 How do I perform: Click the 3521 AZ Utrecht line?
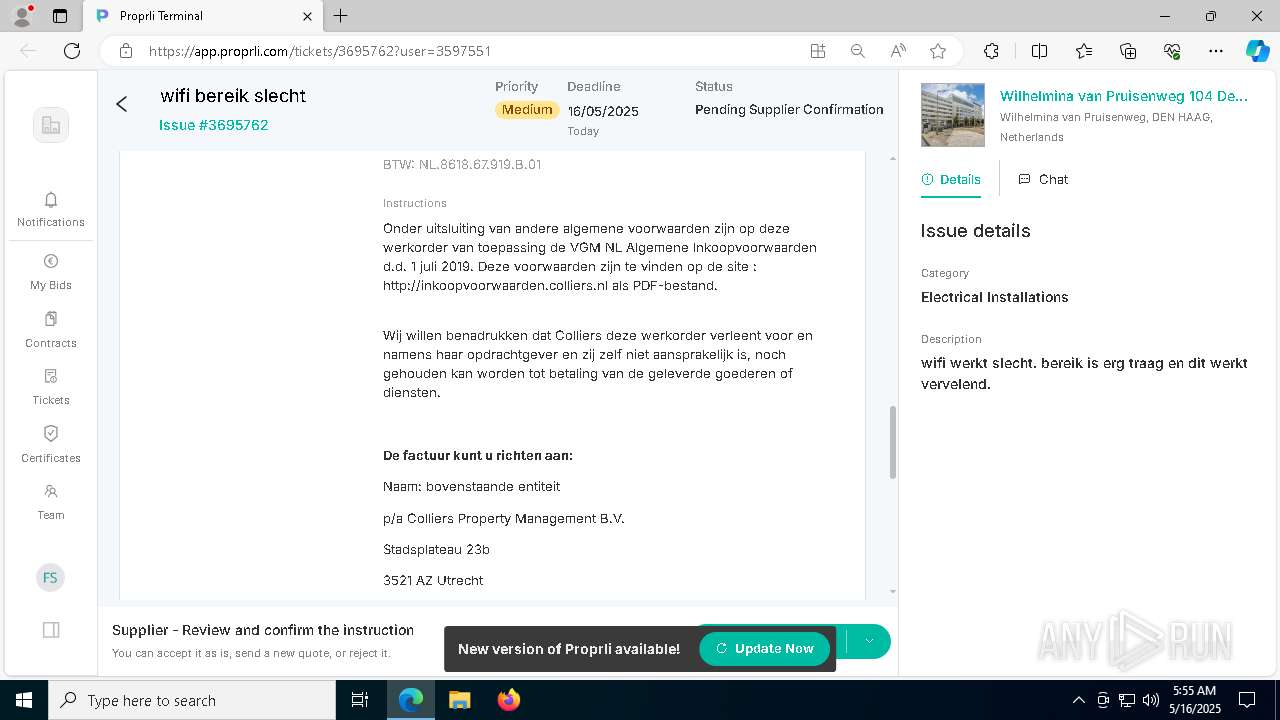433,581
